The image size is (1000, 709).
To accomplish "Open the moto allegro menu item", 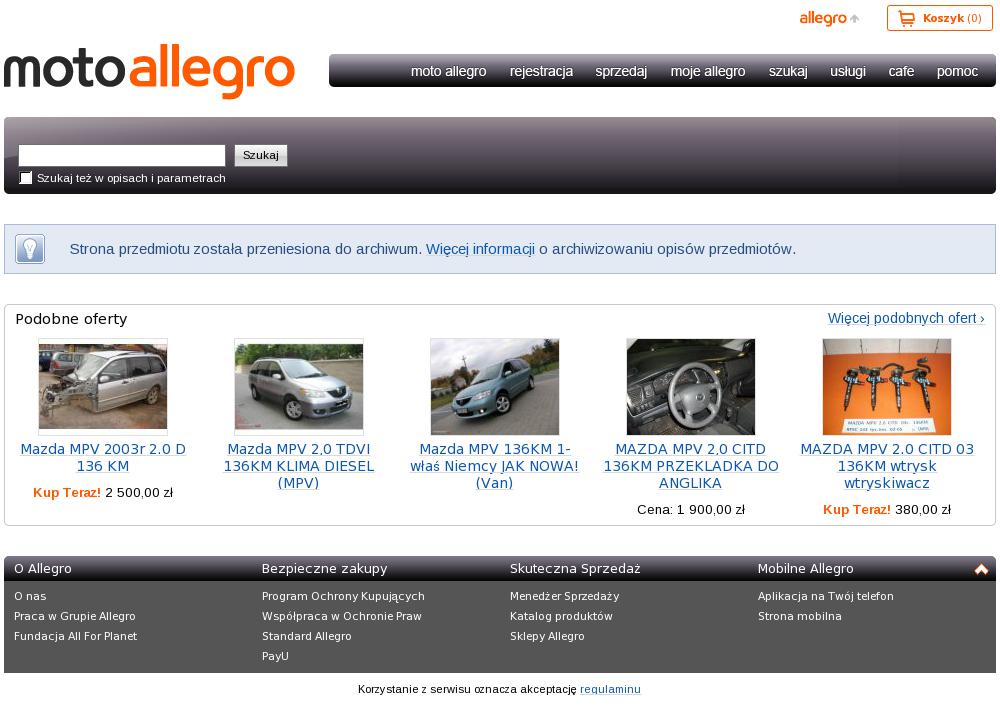I will [448, 71].
